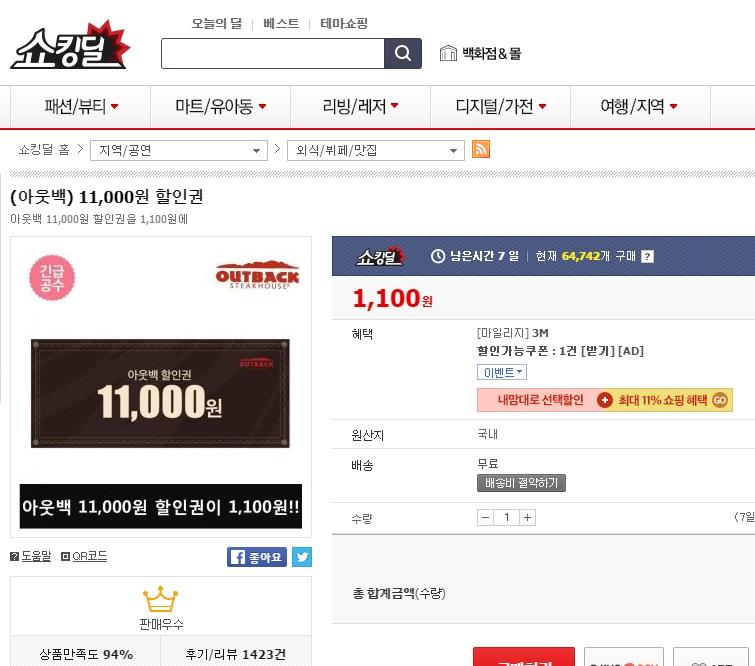Expand the 외식/뷔페/맛집 subcategory dropdown

click(x=376, y=150)
